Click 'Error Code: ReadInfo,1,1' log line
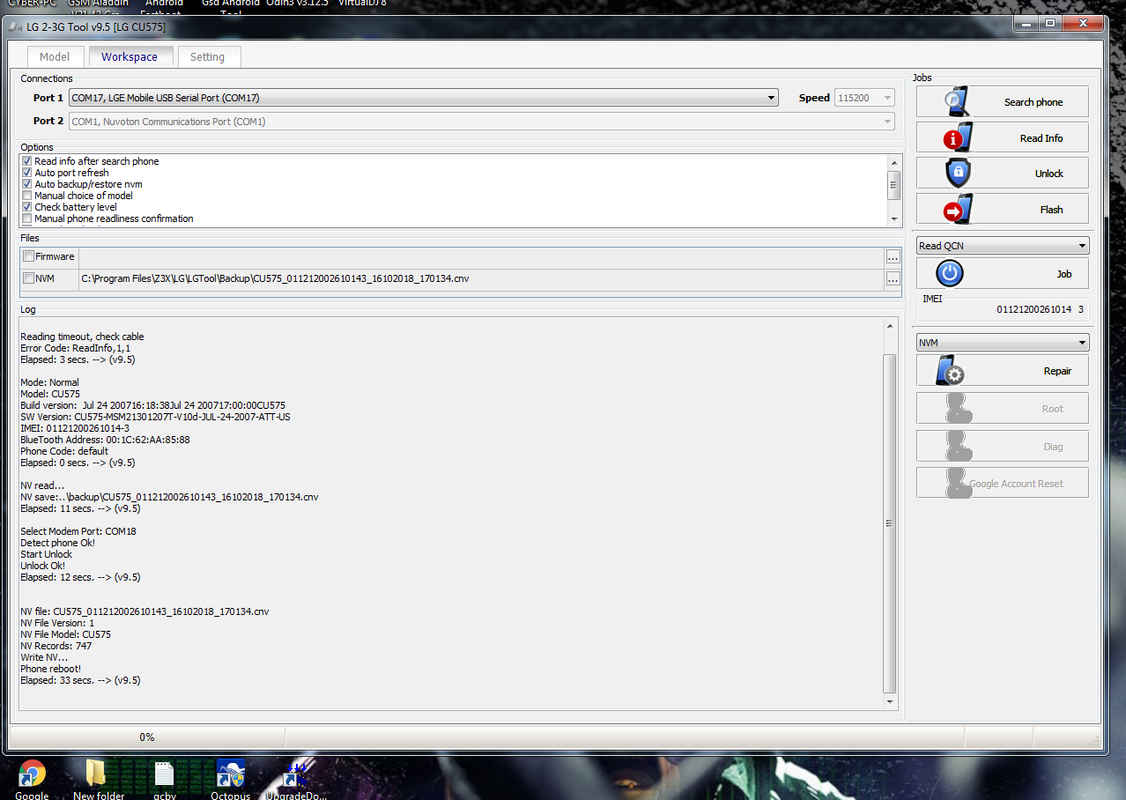Image resolution: width=1126 pixels, height=800 pixels. tap(75, 348)
